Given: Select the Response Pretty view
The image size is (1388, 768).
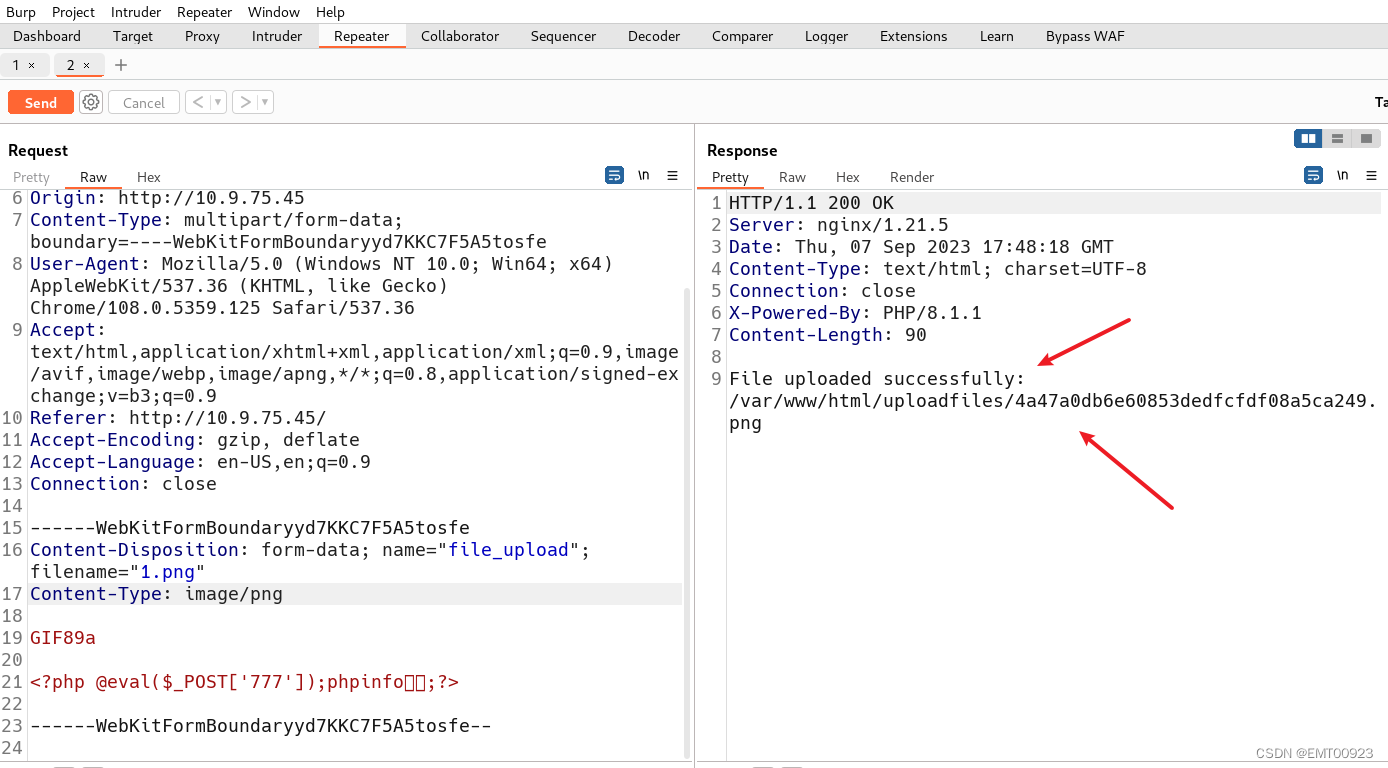Looking at the screenshot, I should [730, 177].
